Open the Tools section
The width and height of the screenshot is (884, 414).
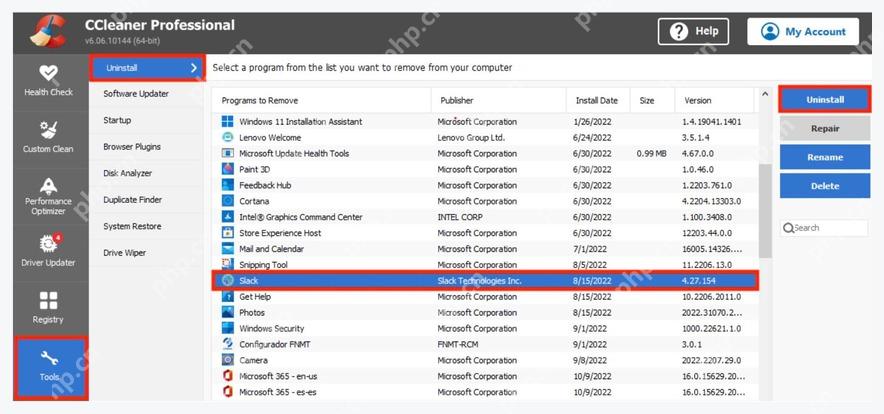click(x=50, y=367)
